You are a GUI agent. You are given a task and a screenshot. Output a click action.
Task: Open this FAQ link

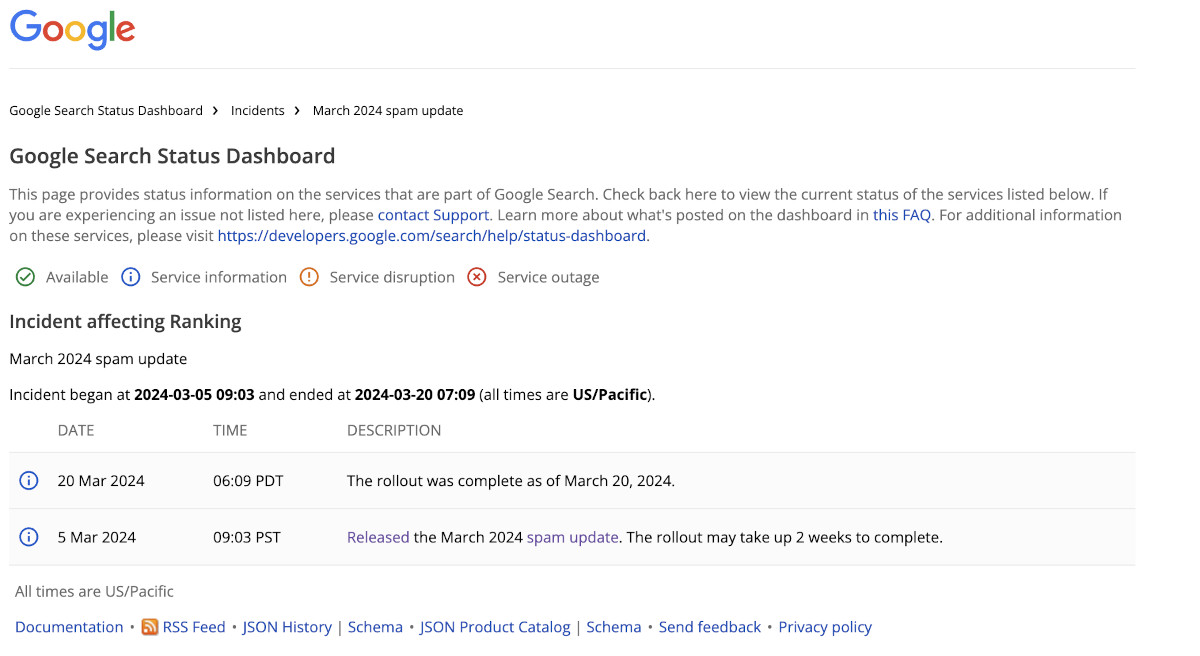pos(901,214)
